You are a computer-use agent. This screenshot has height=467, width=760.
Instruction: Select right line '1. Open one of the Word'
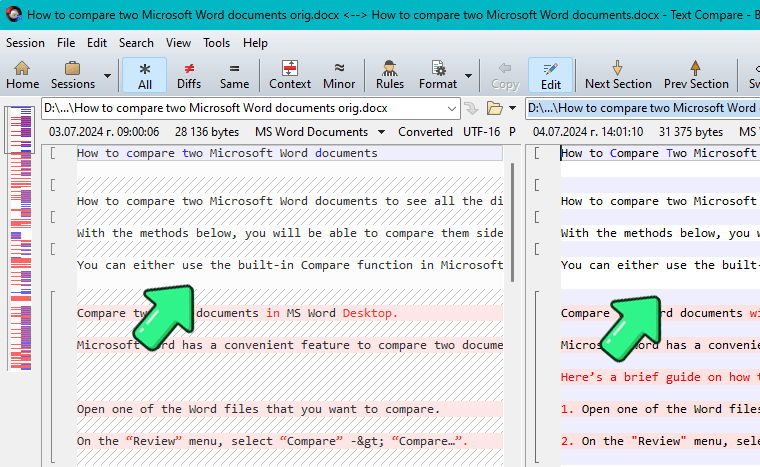pyautogui.click(x=660, y=409)
